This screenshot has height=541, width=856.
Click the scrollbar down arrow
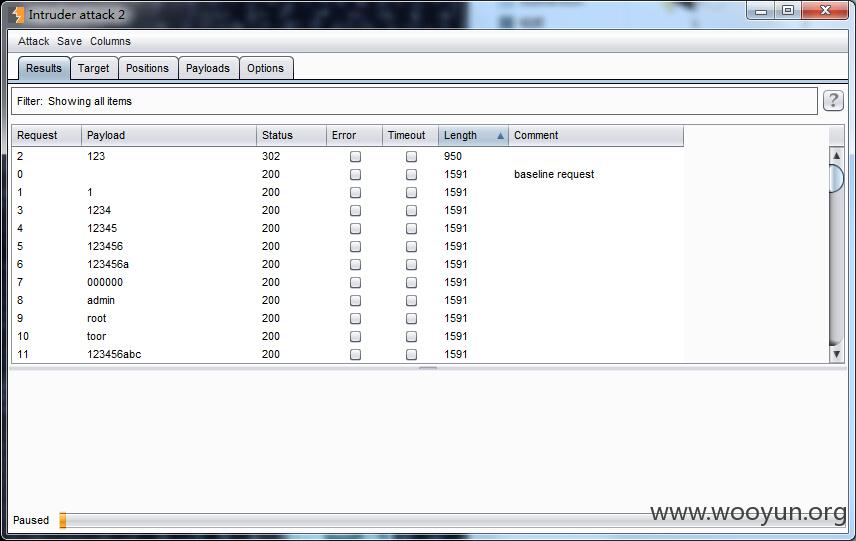tap(836, 354)
